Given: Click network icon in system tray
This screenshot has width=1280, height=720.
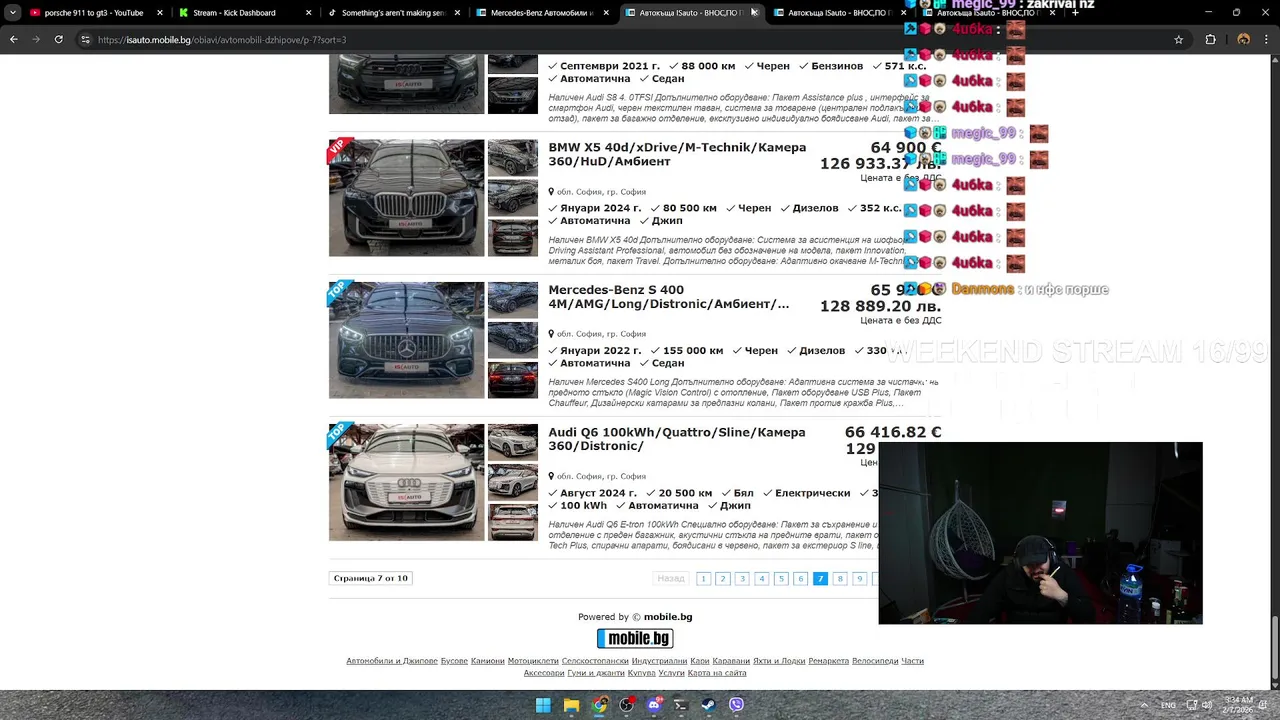Looking at the screenshot, I should [1192, 705].
